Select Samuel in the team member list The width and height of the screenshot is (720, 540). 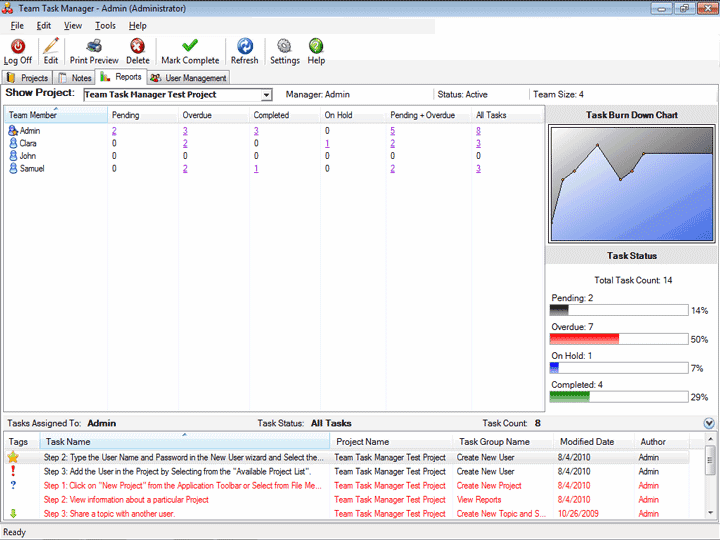click(x=33, y=169)
